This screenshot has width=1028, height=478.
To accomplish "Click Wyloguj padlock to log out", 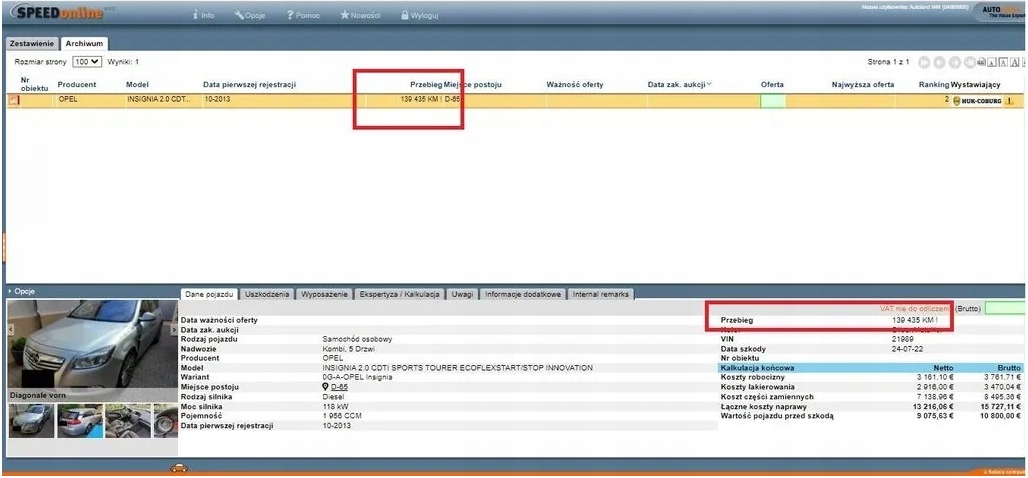I will (420, 16).
